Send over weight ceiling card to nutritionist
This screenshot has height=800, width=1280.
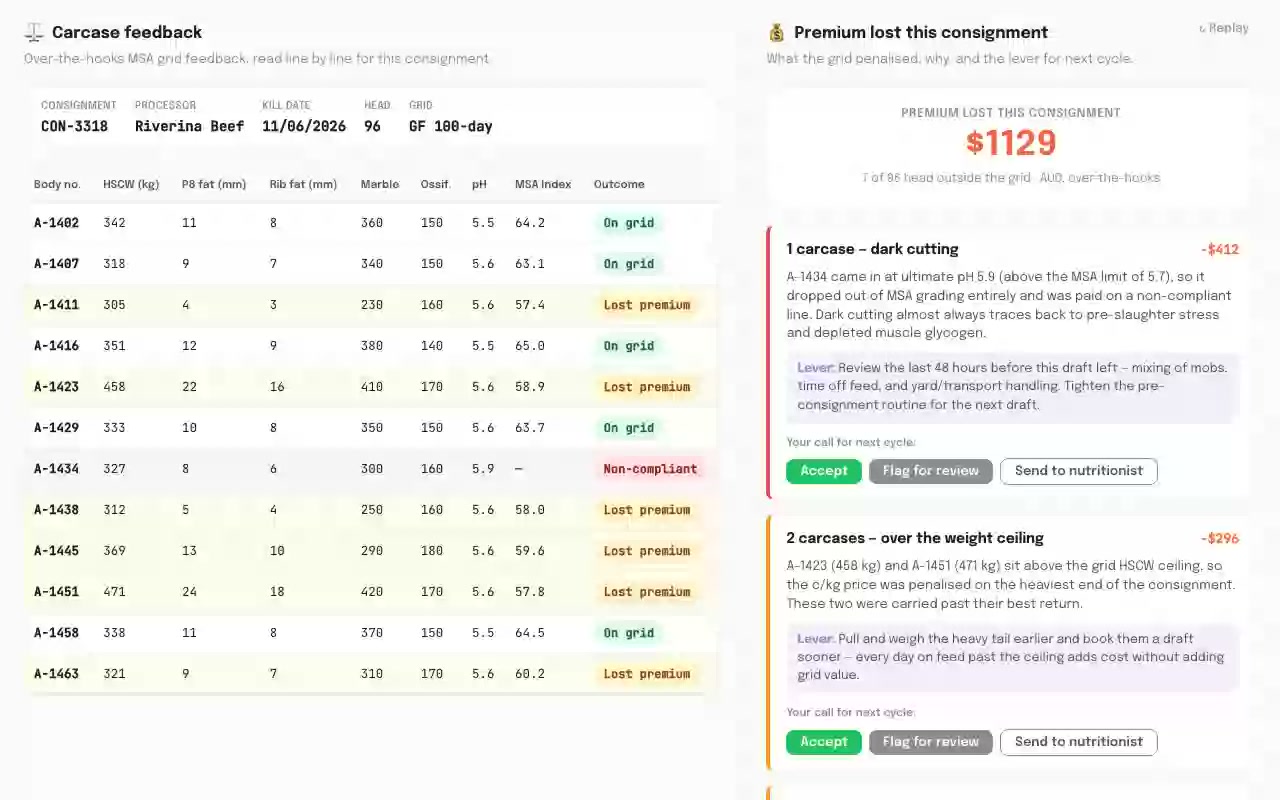point(1079,742)
